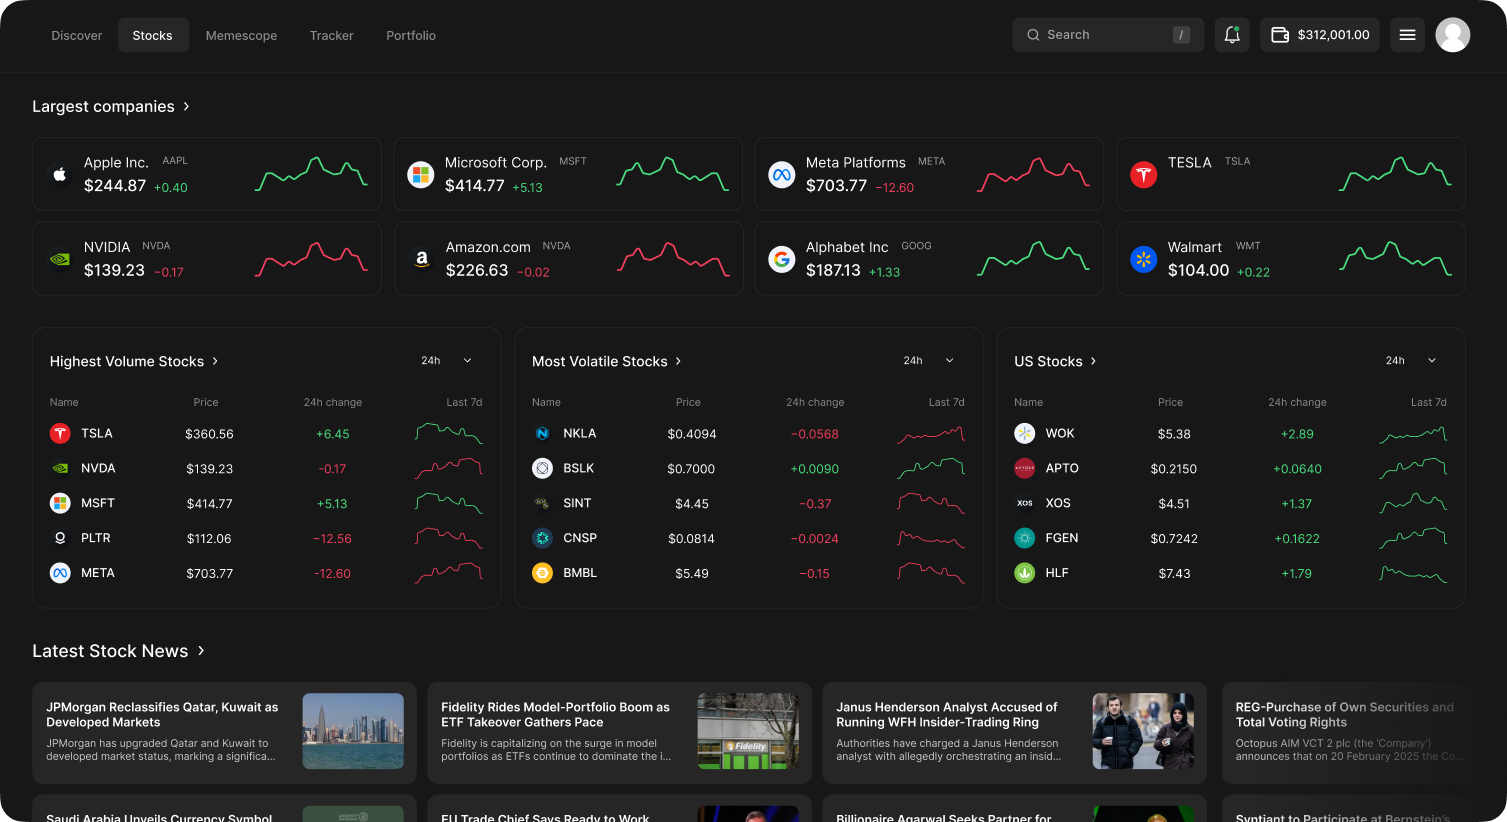Expand Most Volatile Stocks 24h dropdown
Image resolution: width=1507 pixels, height=822 pixels.
click(929, 361)
